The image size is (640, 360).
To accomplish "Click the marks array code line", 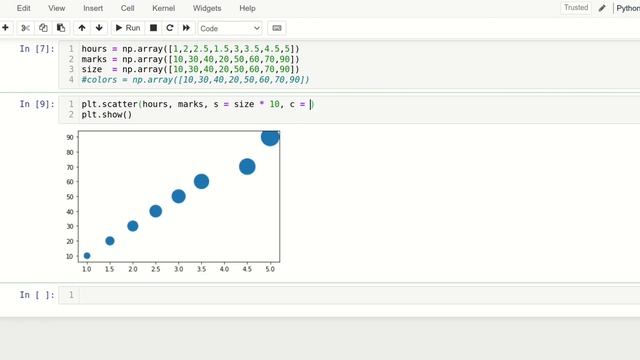I will [190, 59].
